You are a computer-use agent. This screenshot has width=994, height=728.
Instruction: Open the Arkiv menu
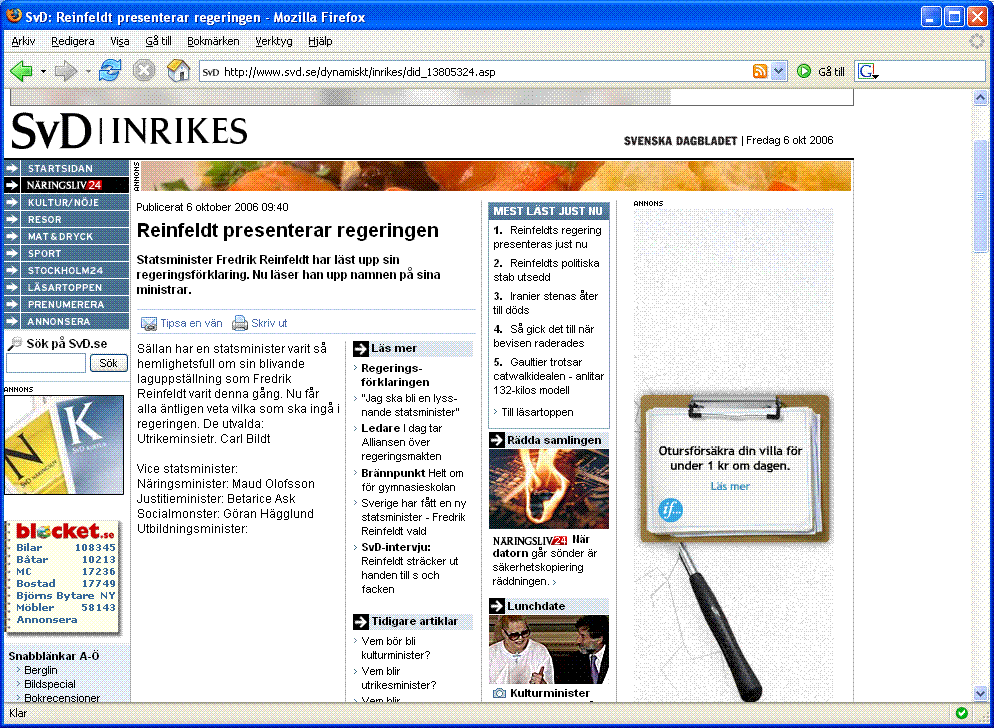click(23, 41)
